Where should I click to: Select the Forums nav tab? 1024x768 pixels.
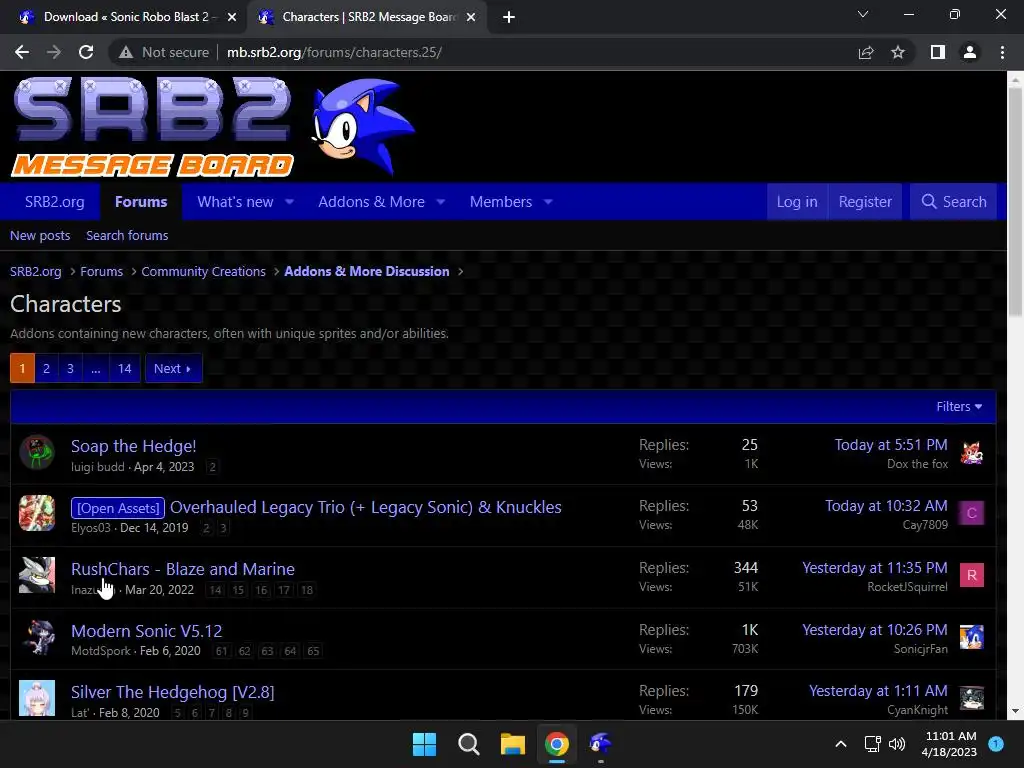click(x=141, y=202)
